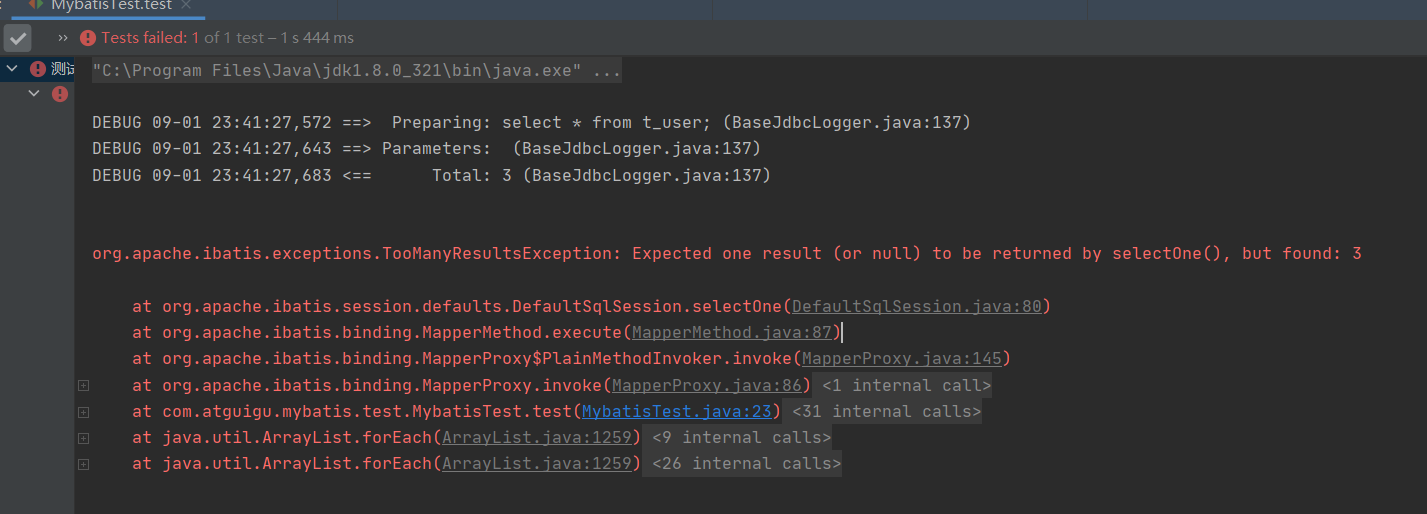Select the root failed test '测试' row
1427x514 pixels.
[37, 69]
